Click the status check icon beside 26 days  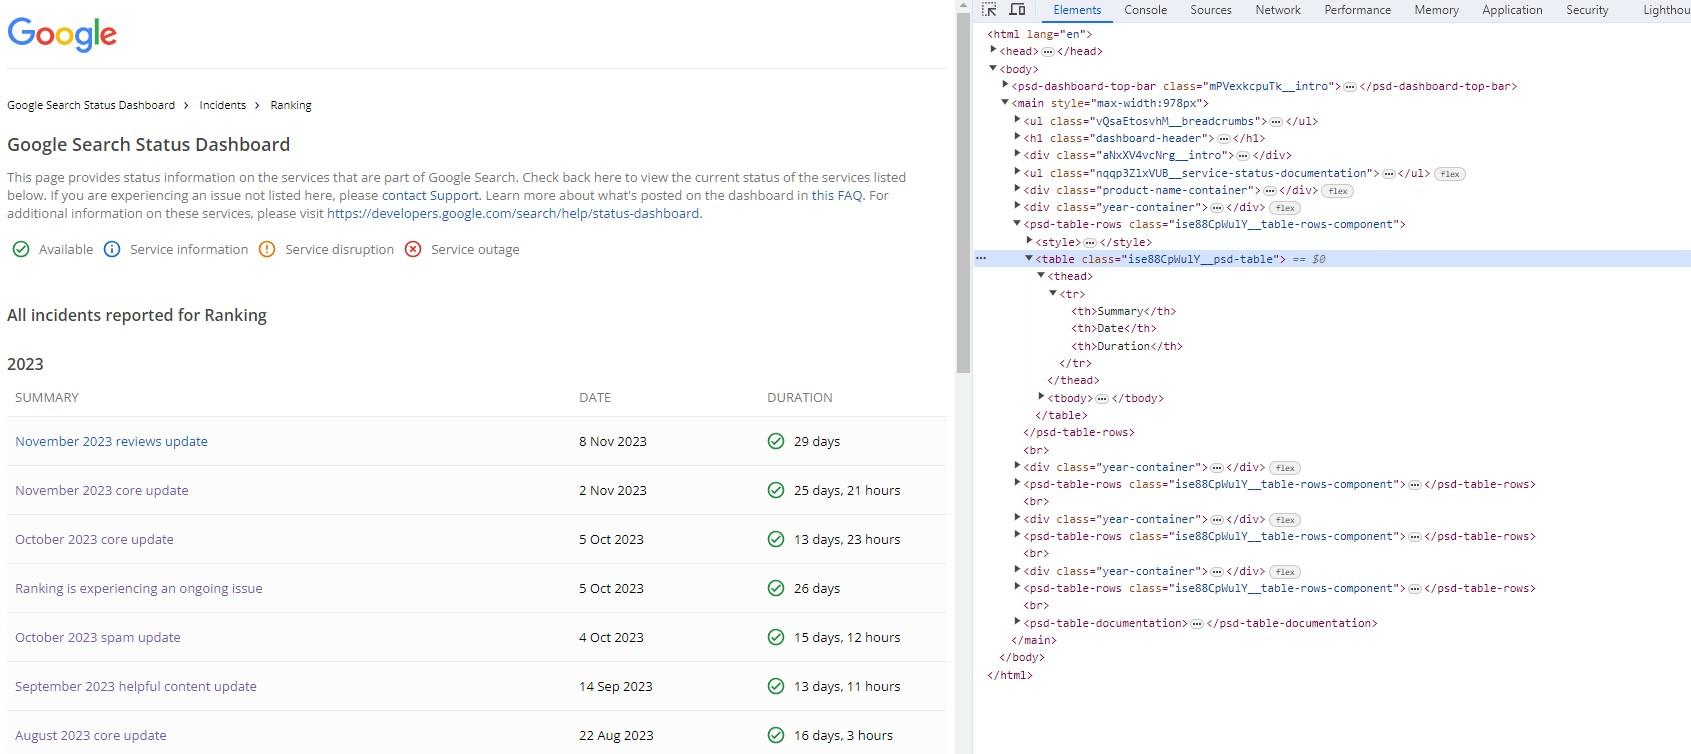776,588
